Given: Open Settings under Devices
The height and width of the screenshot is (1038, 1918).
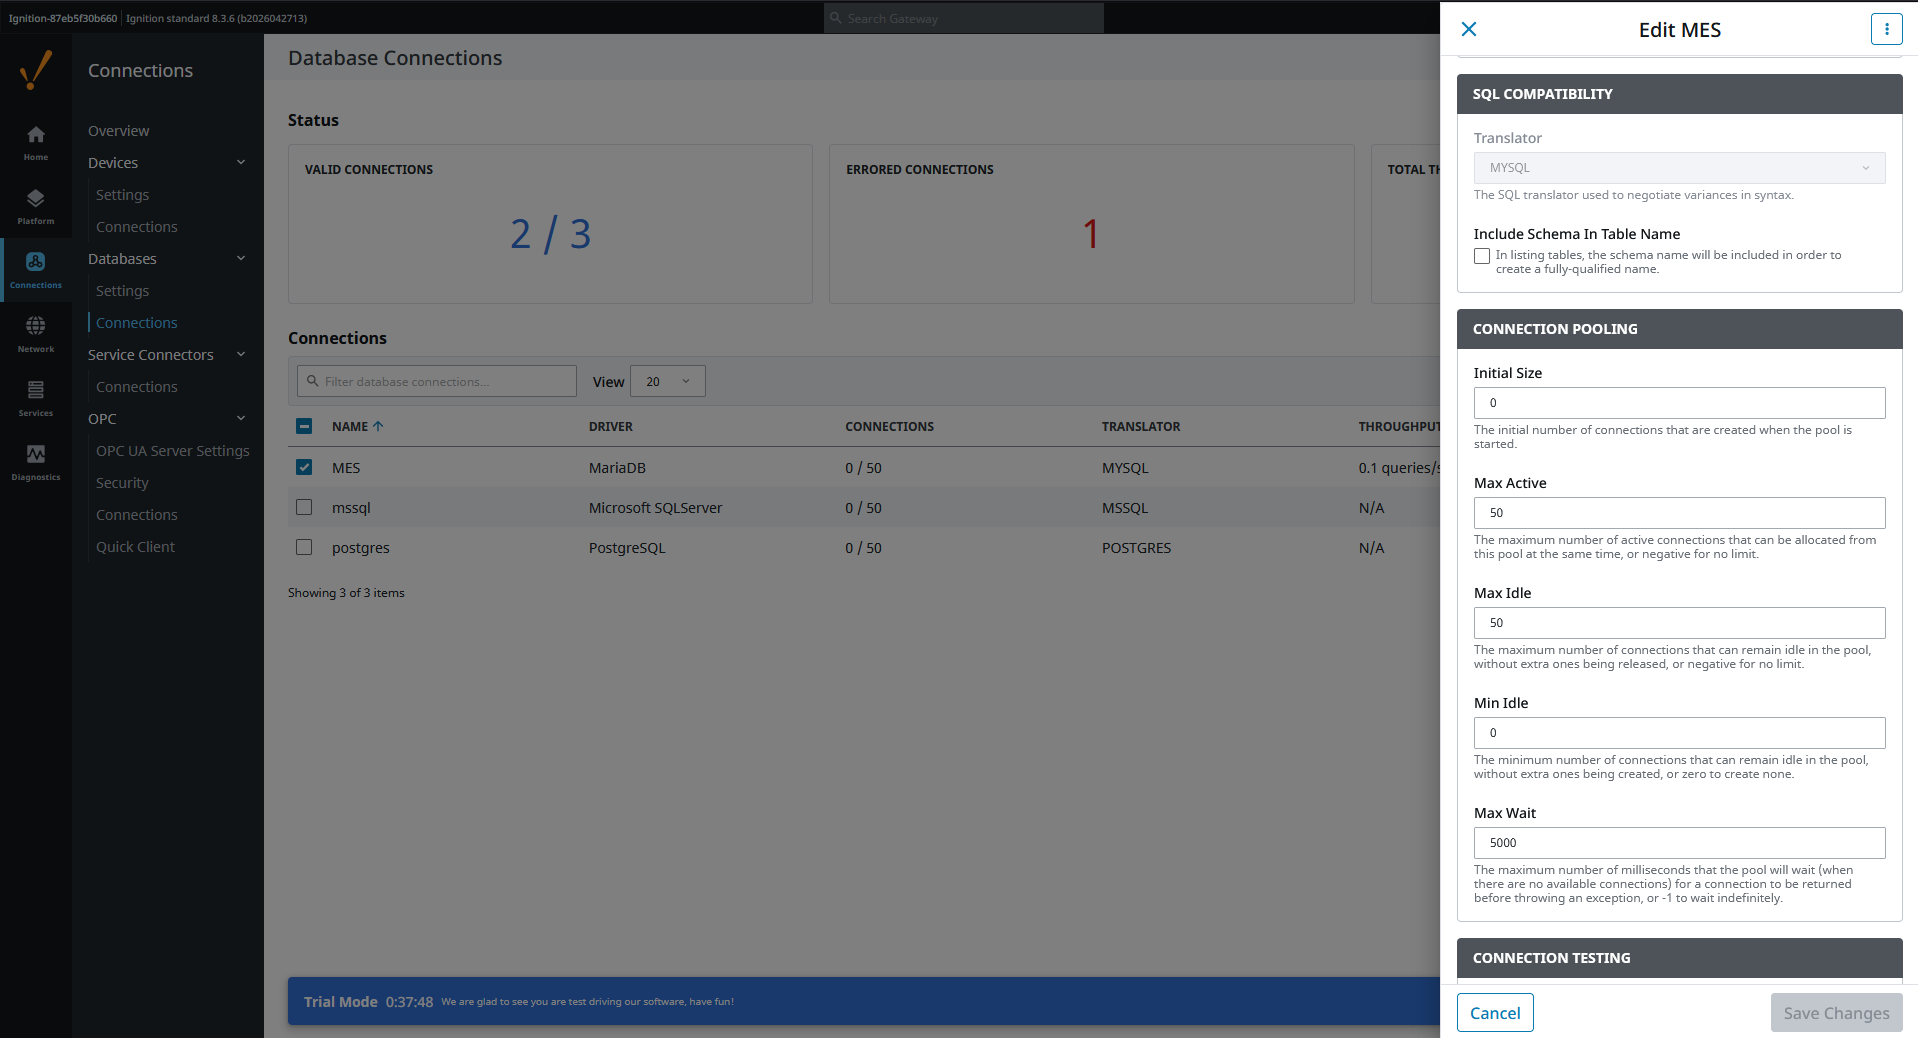Looking at the screenshot, I should tap(122, 195).
